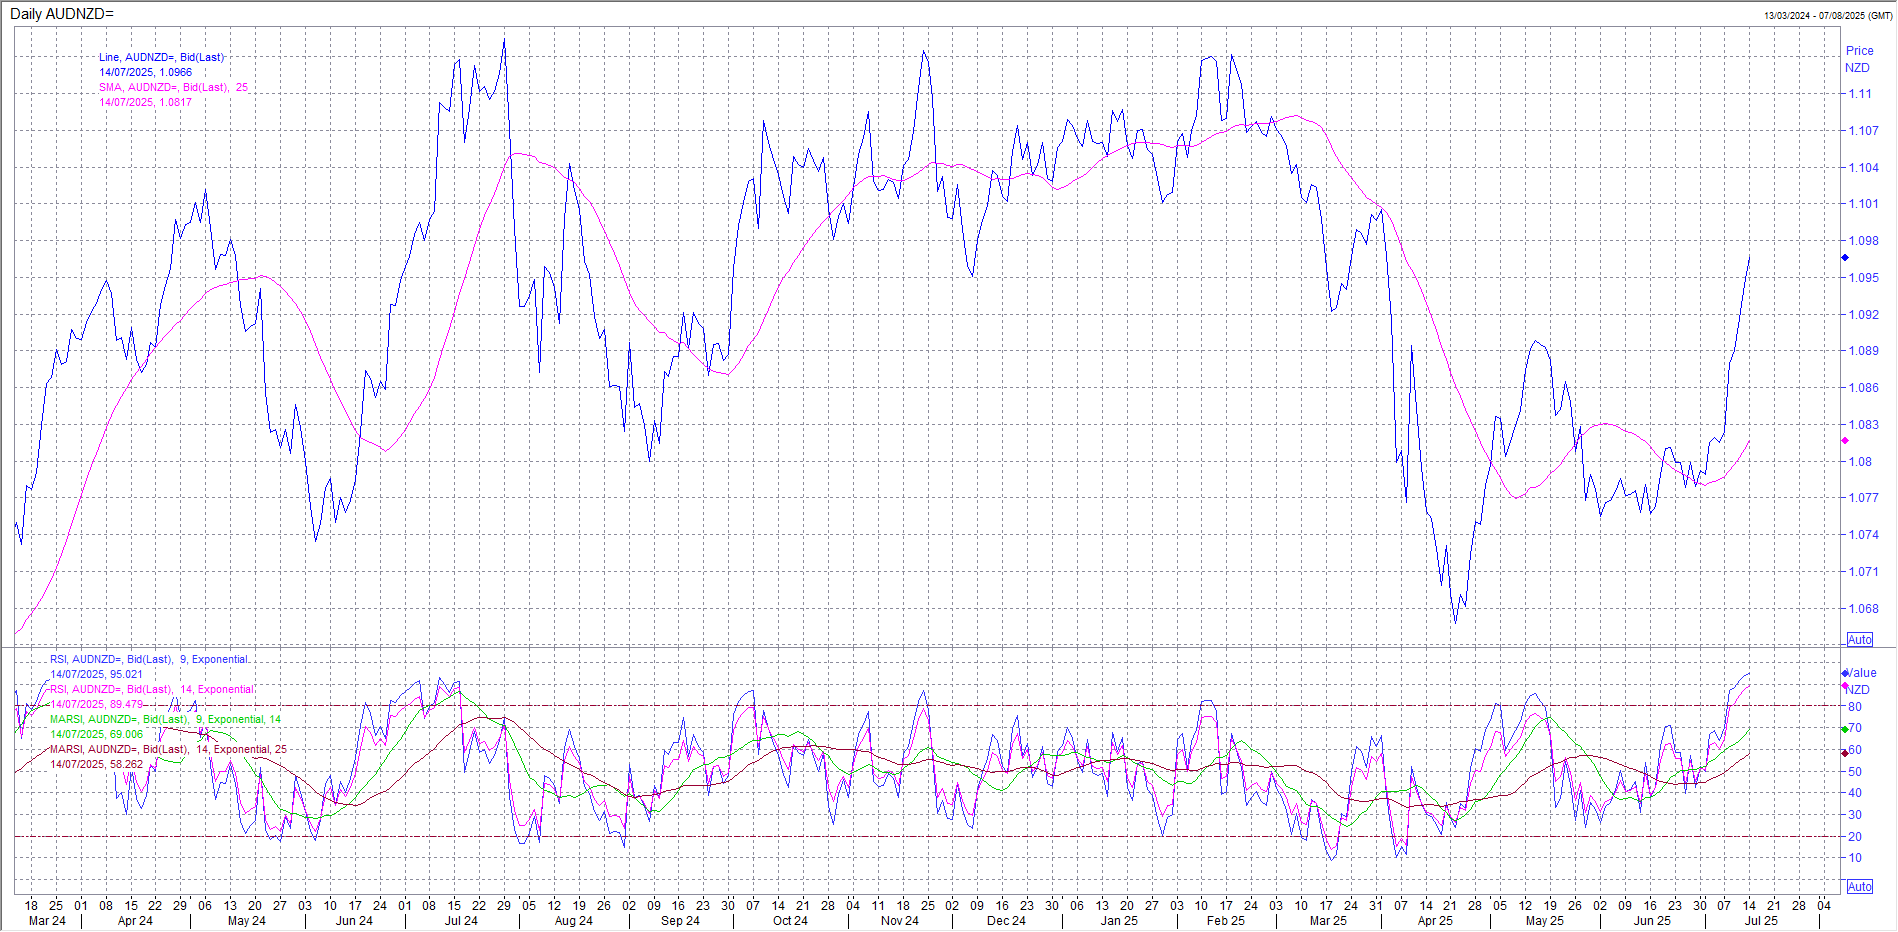Select the green MARSI 9 Exponential legend entry
The height and width of the screenshot is (932, 1898).
165,720
